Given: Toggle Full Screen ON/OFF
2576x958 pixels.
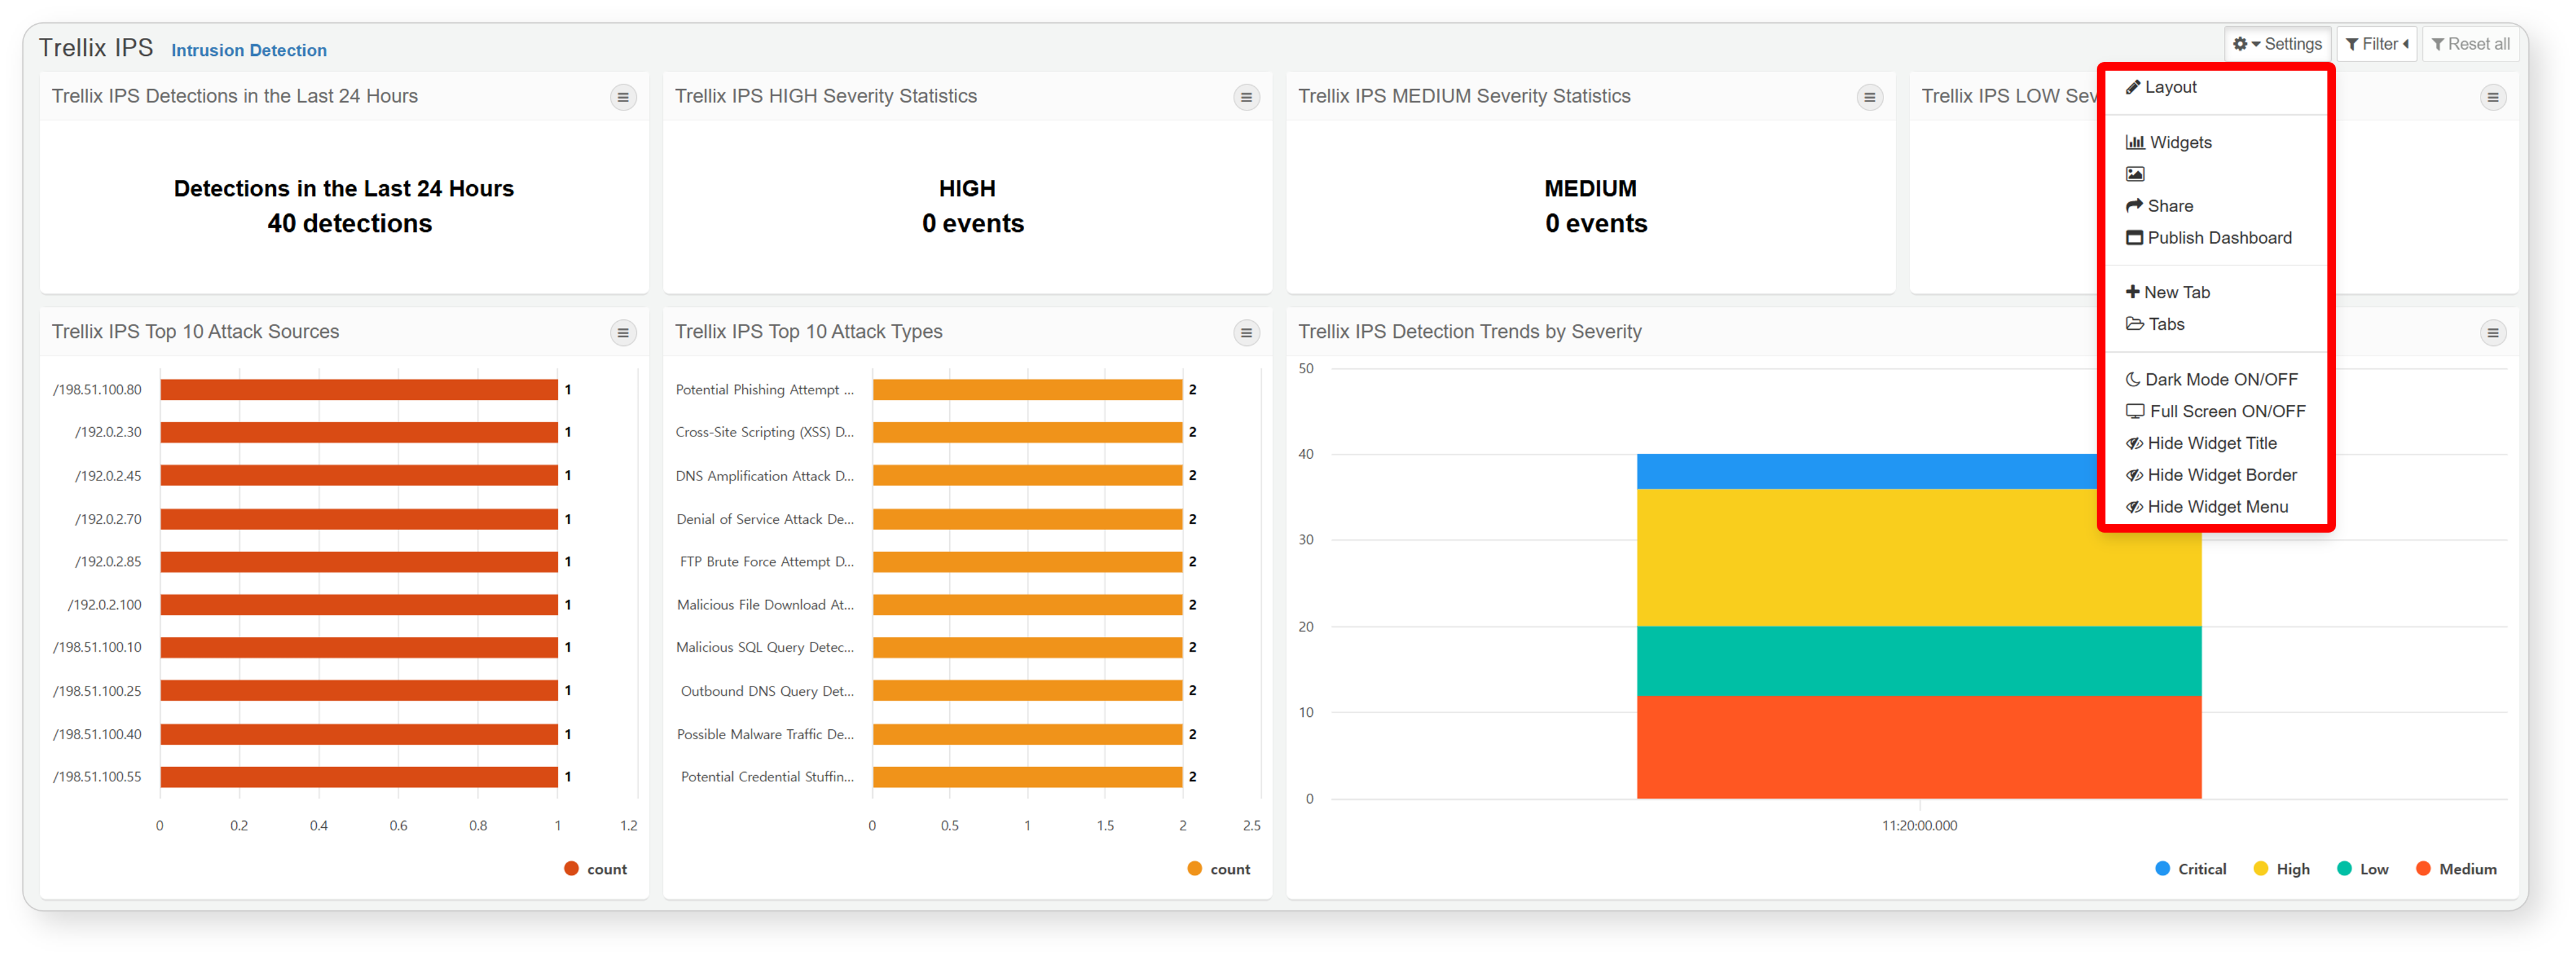Looking at the screenshot, I should coord(2215,411).
